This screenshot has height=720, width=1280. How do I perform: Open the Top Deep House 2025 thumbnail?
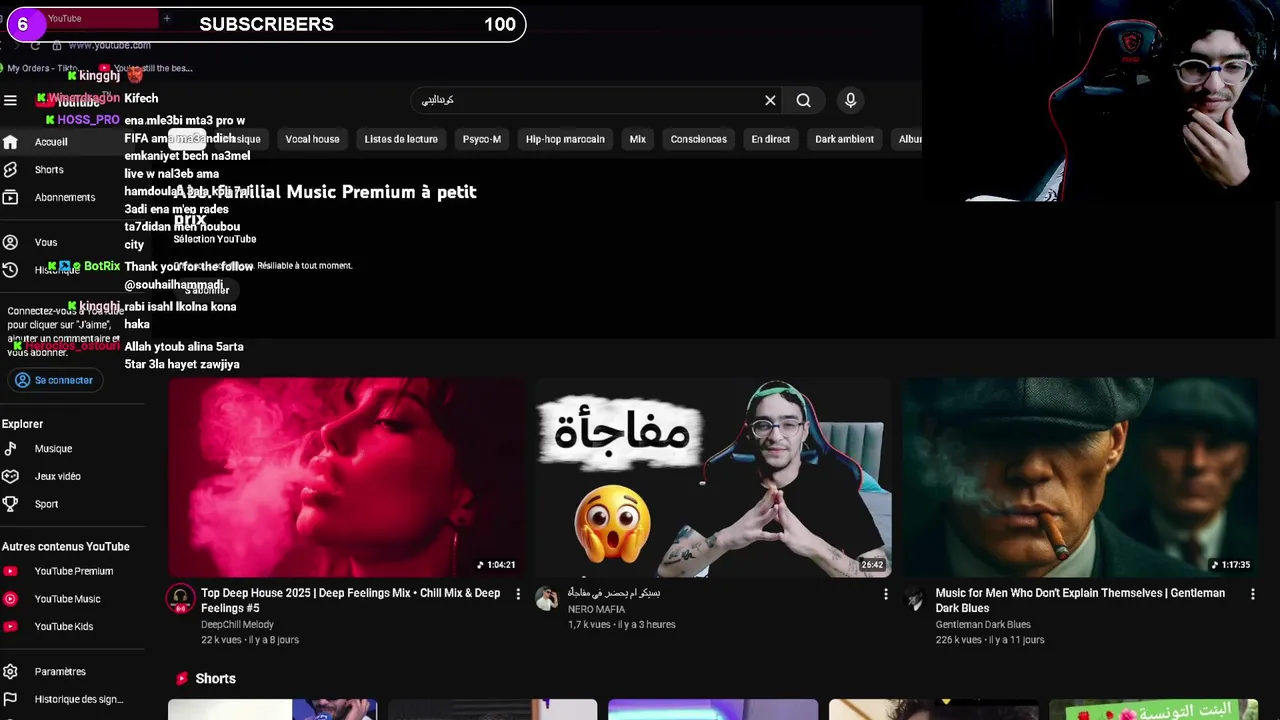coord(346,477)
